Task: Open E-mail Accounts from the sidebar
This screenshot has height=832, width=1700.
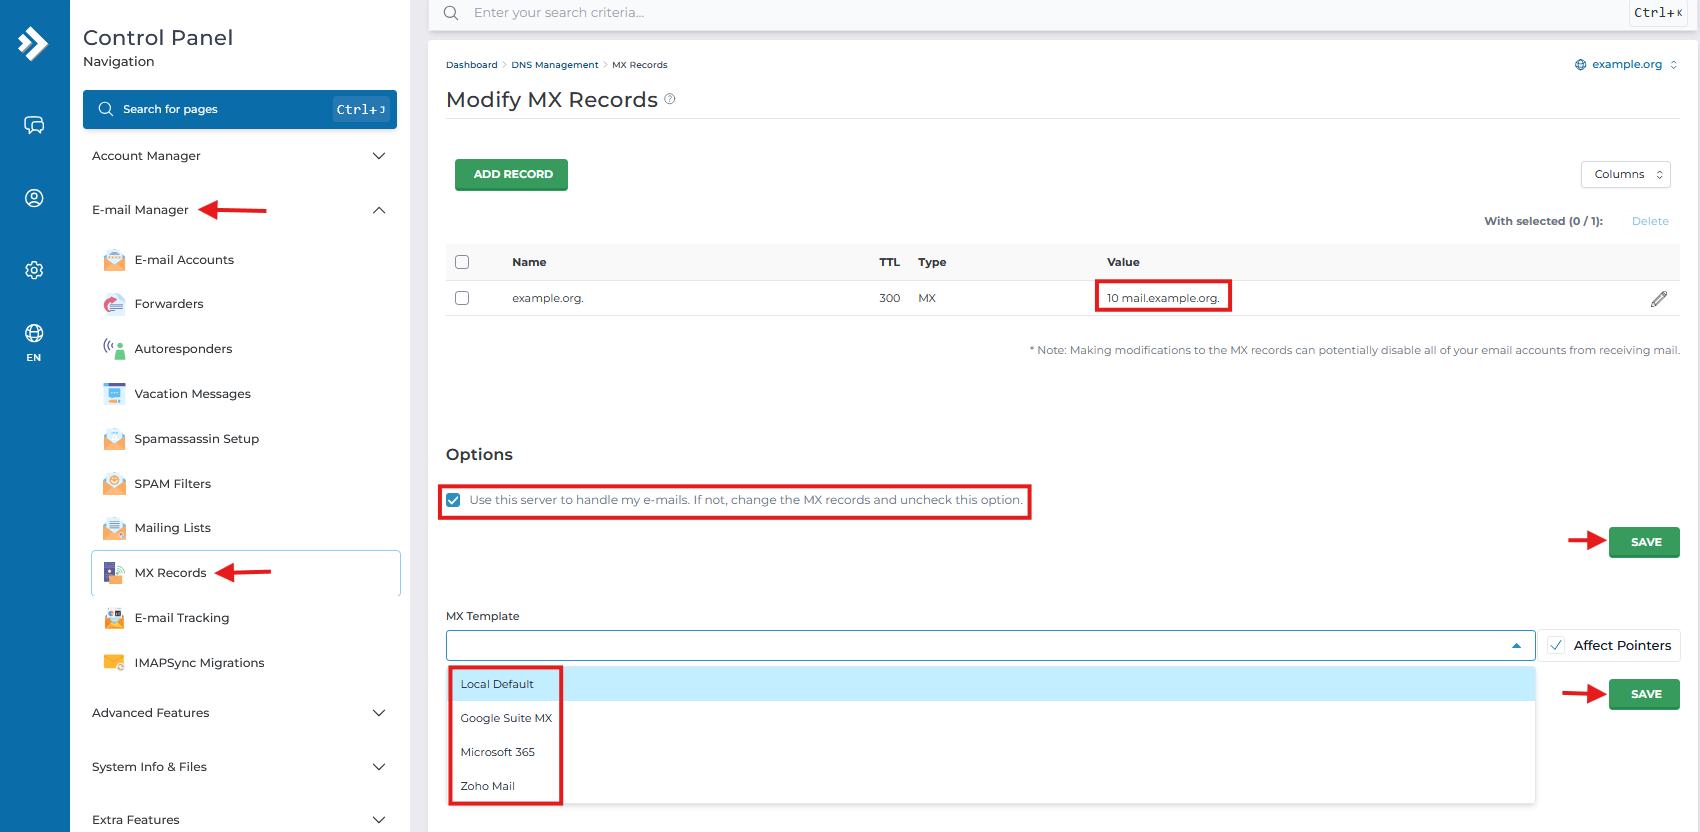Action: [184, 260]
